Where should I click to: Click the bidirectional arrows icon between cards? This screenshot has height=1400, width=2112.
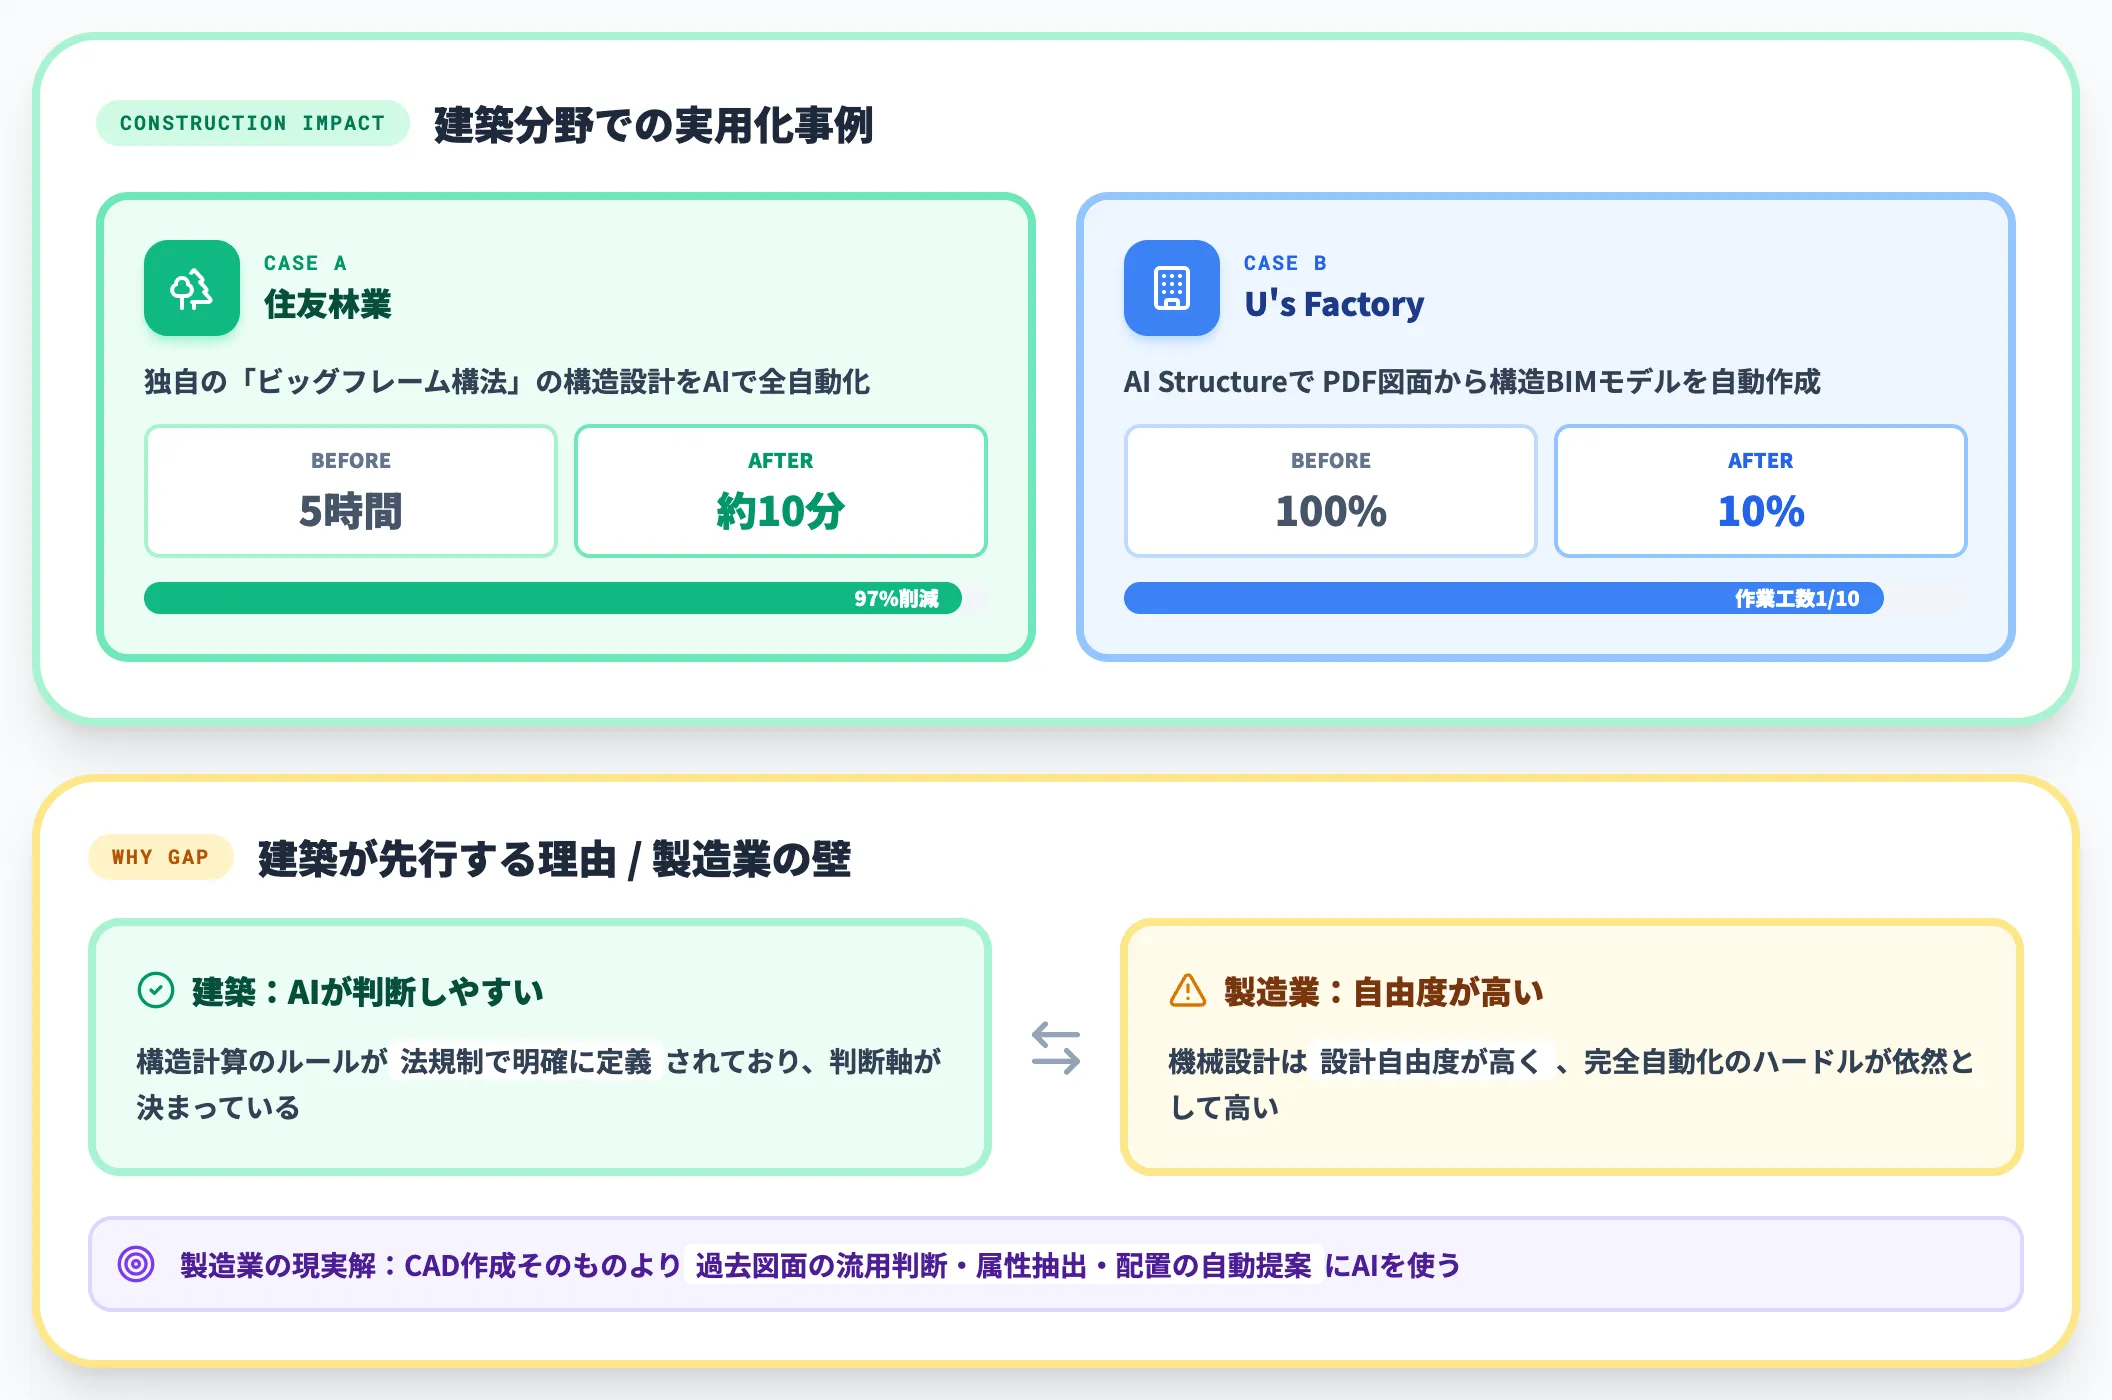pos(1056,1047)
